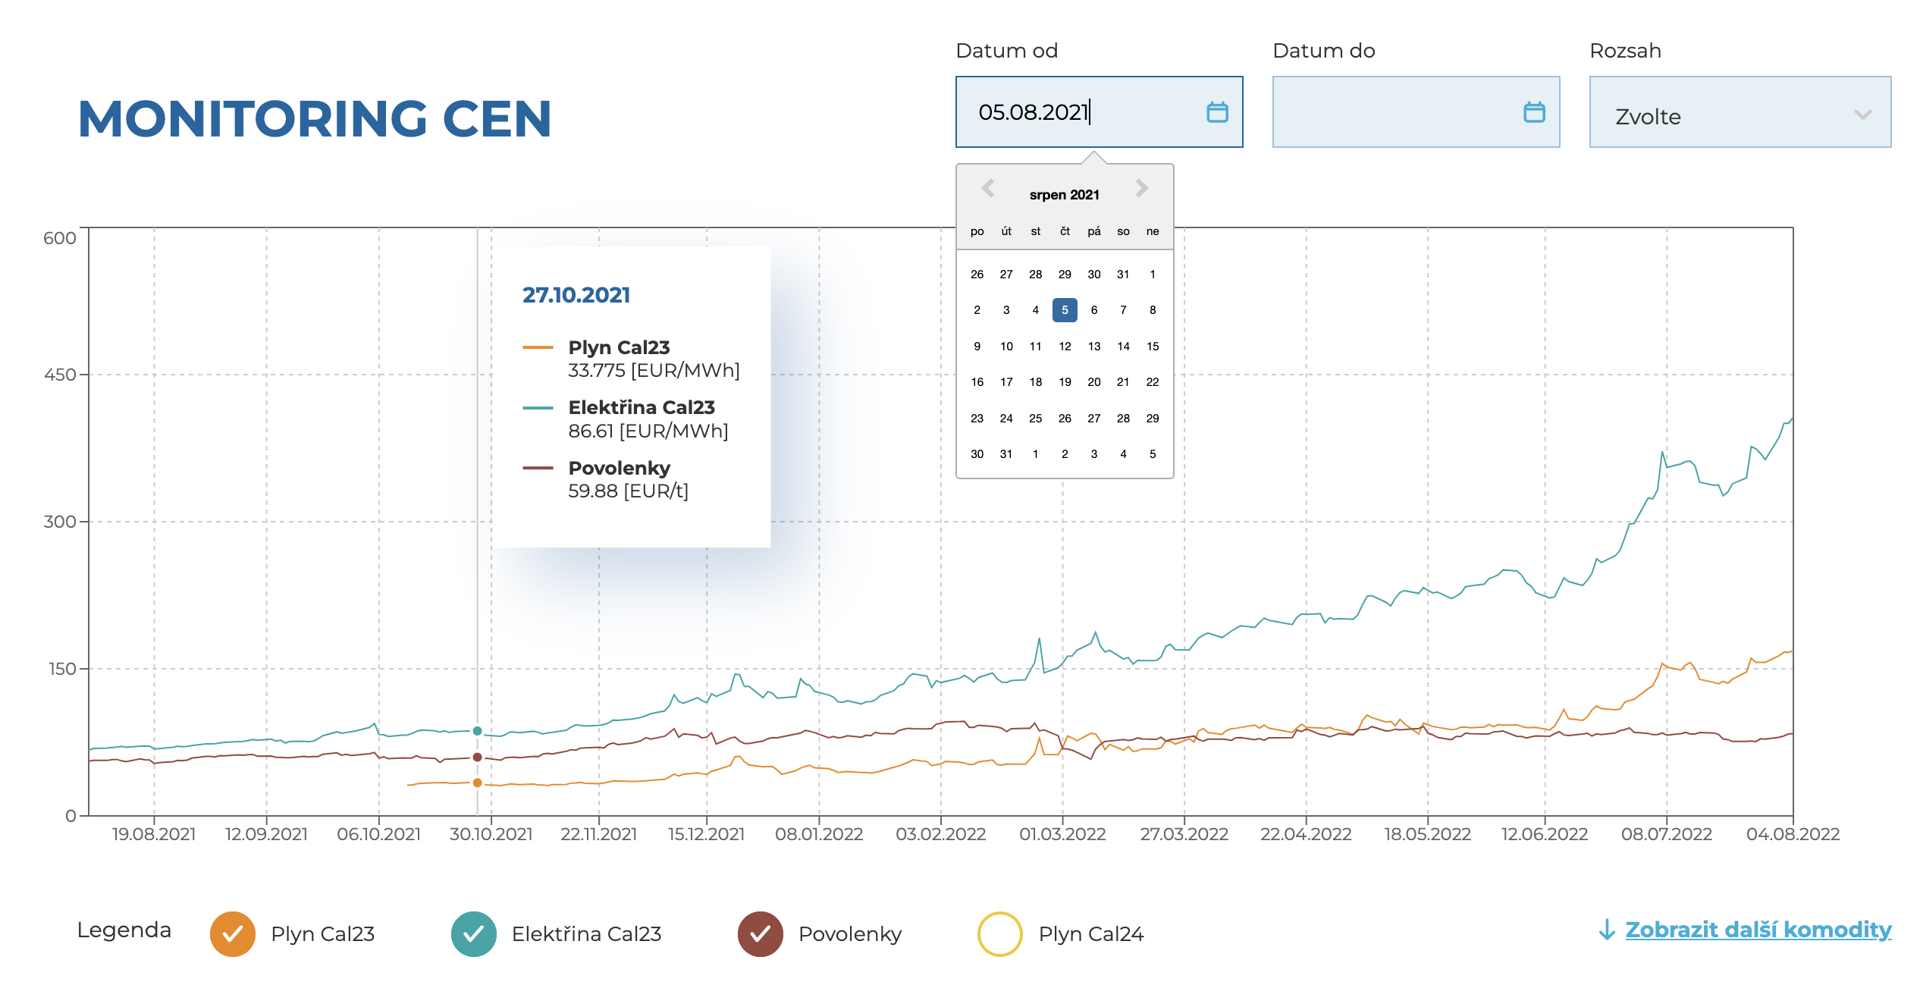Select day 15 in the date picker
Image resolution: width=1920 pixels, height=1007 pixels.
click(x=1152, y=346)
